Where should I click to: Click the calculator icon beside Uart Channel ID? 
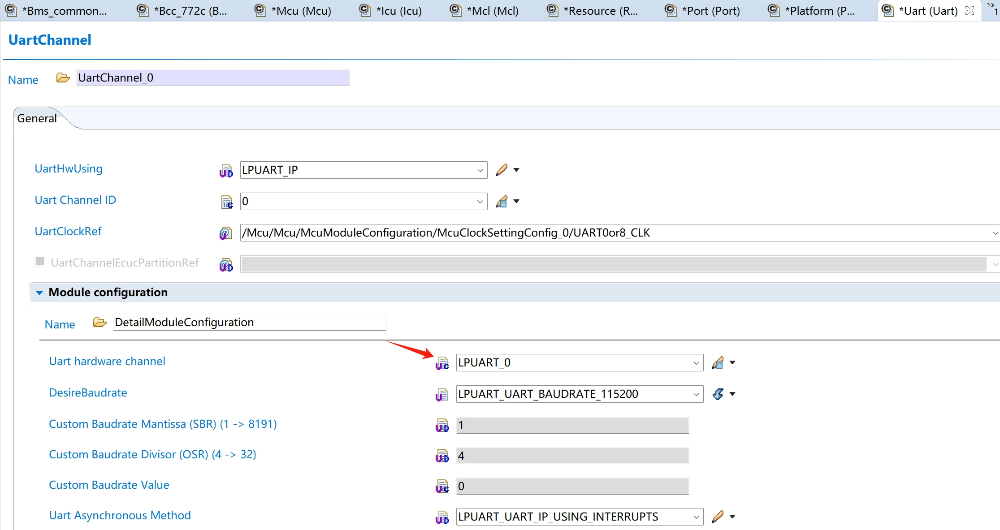(x=502, y=201)
